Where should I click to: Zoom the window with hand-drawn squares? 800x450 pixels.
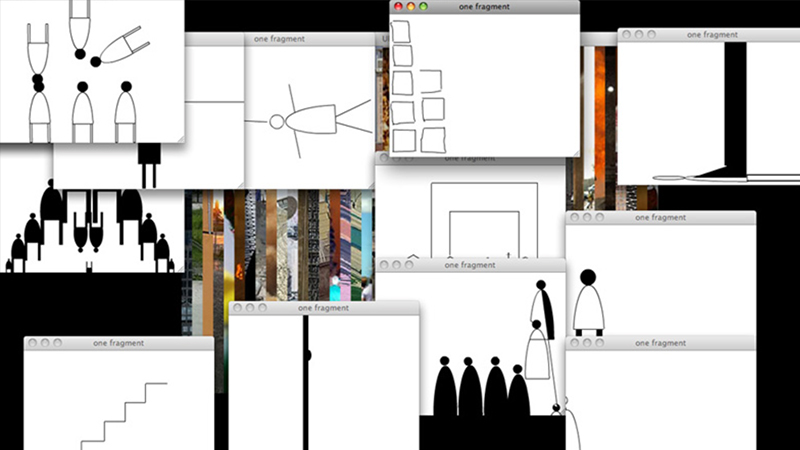(423, 7)
